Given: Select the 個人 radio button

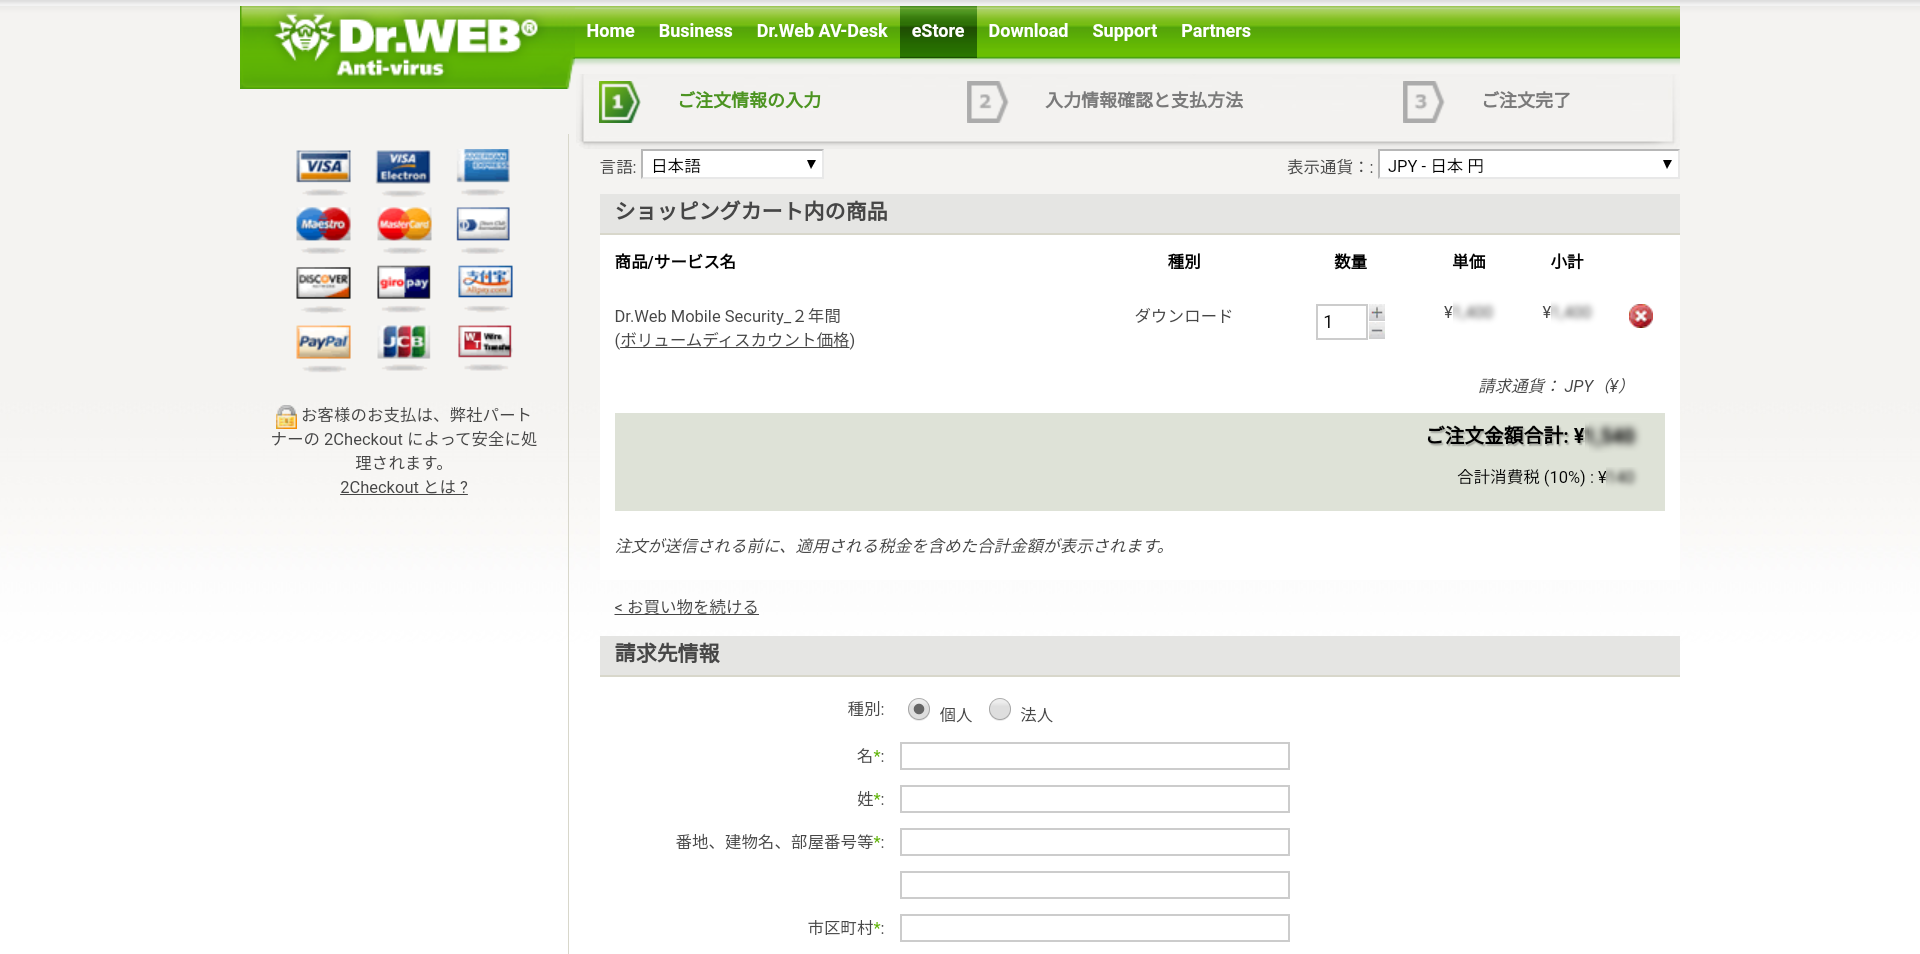Looking at the screenshot, I should pos(918,709).
